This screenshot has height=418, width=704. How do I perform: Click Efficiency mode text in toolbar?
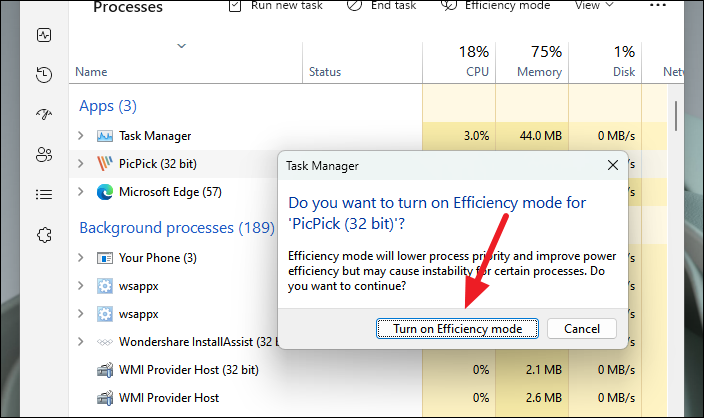click(x=507, y=5)
